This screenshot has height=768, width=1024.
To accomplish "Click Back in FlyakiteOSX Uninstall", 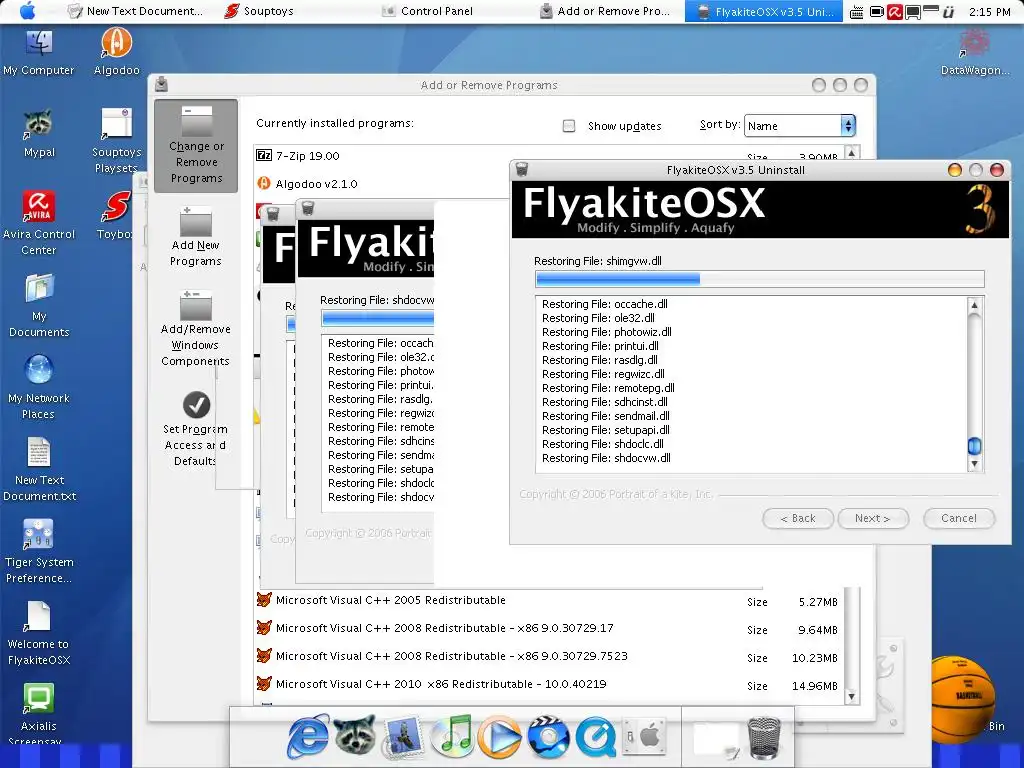I will tap(798, 518).
